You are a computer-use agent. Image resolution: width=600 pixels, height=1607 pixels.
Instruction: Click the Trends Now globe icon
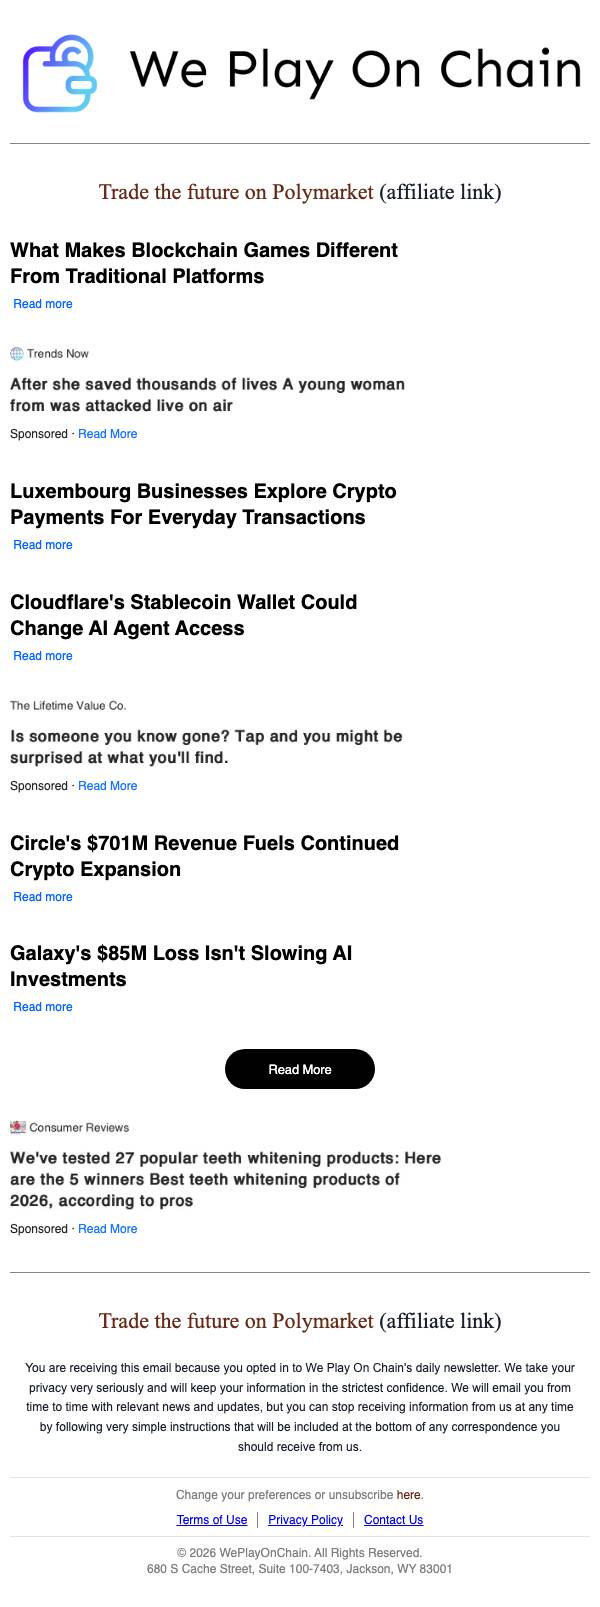coord(17,354)
